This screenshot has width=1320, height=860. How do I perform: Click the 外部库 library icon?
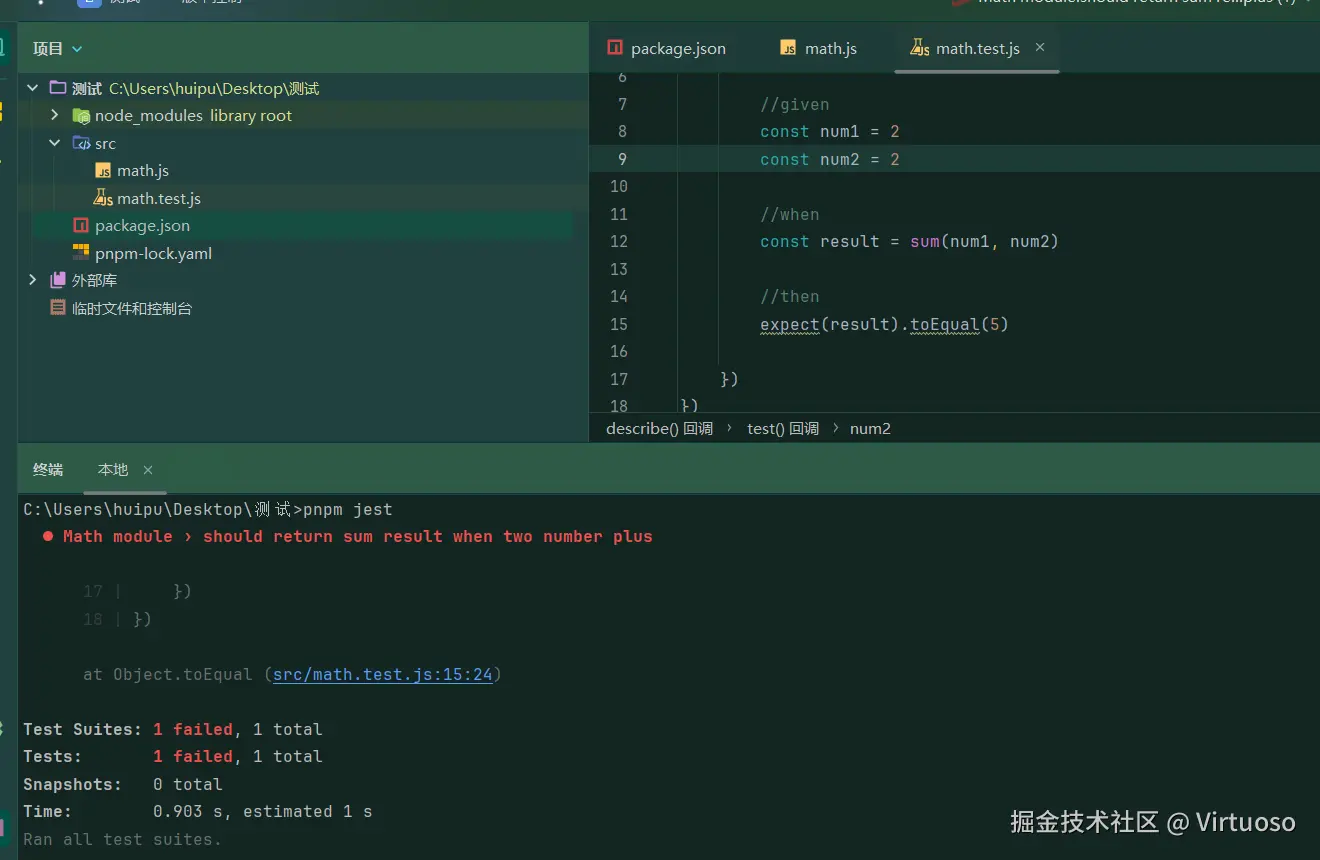pos(58,281)
